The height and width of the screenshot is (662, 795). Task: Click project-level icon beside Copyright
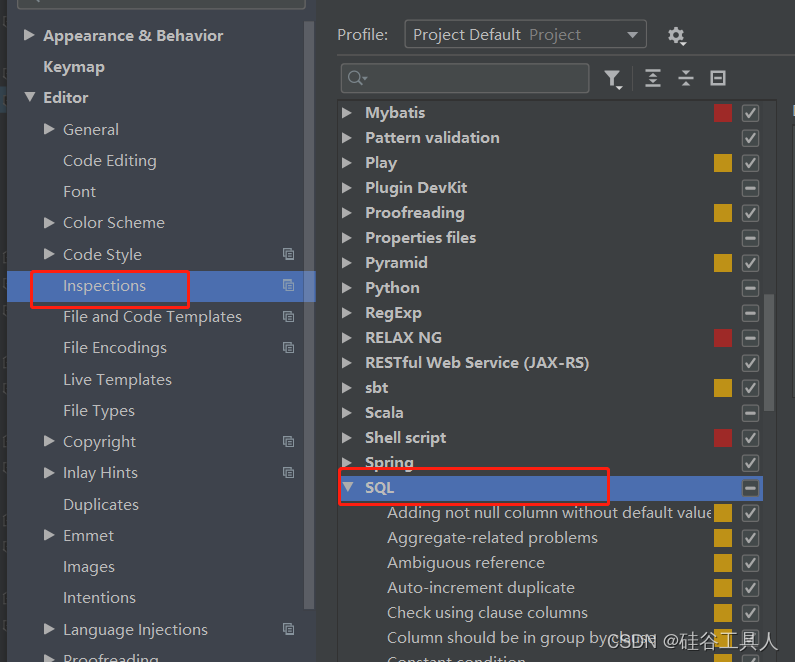pos(288,442)
